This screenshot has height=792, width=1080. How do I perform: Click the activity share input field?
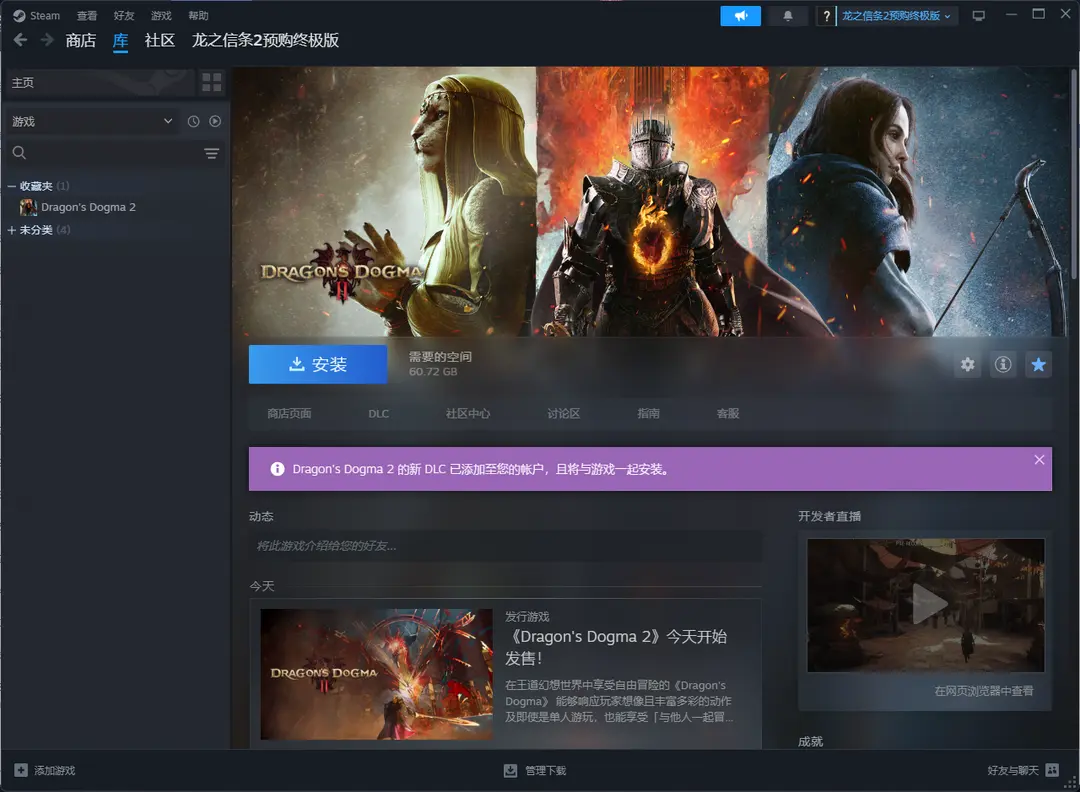pyautogui.click(x=506, y=546)
